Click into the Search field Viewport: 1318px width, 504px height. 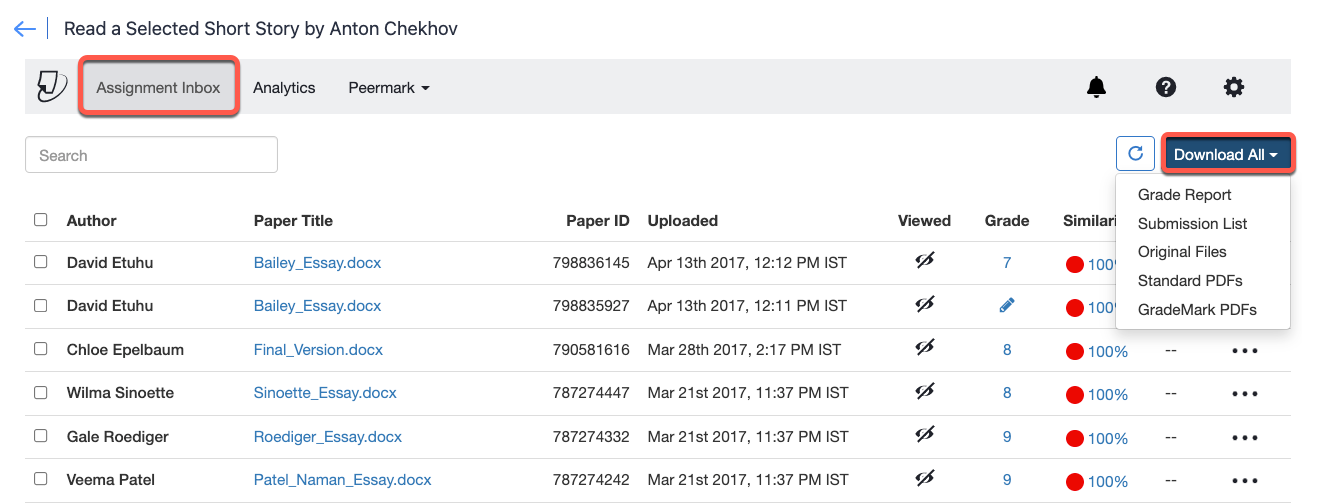point(151,155)
